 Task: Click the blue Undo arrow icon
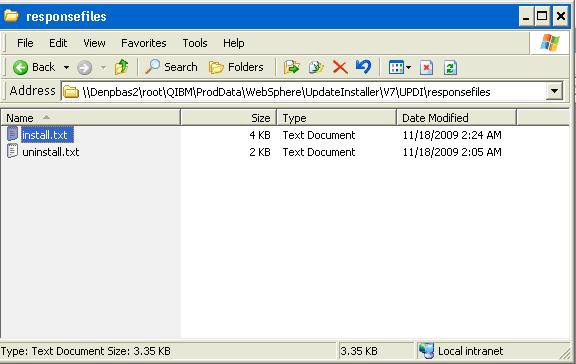tap(364, 67)
